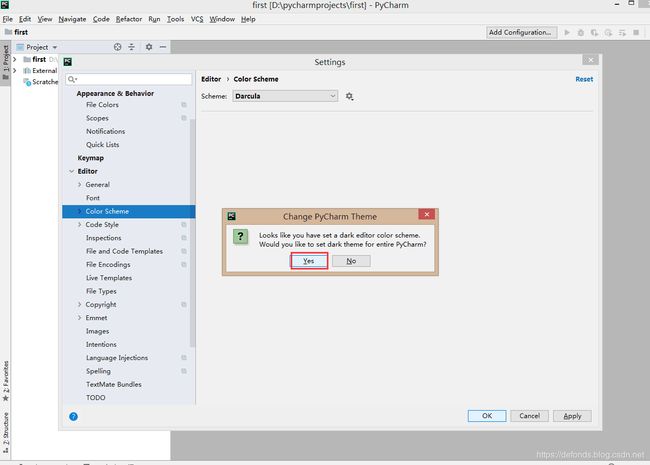Viewport: 650px width, 465px height.
Task: Click the Debug bug icon in toolbar
Action: click(x=580, y=32)
